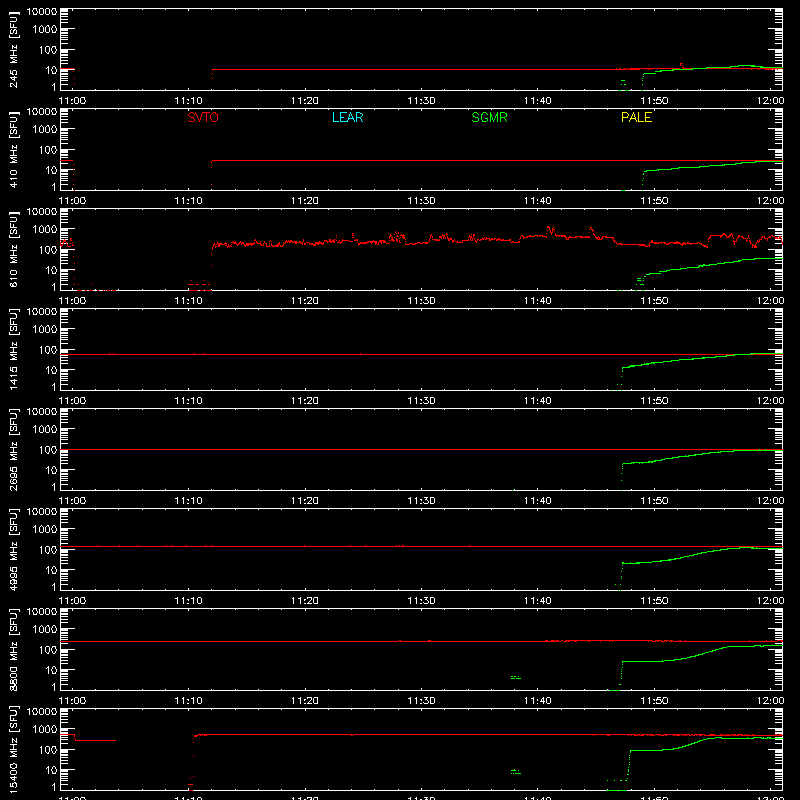Click the 100 tick on 2695 MHz axis
This screenshot has height=800, width=800.
pyautogui.click(x=48, y=450)
